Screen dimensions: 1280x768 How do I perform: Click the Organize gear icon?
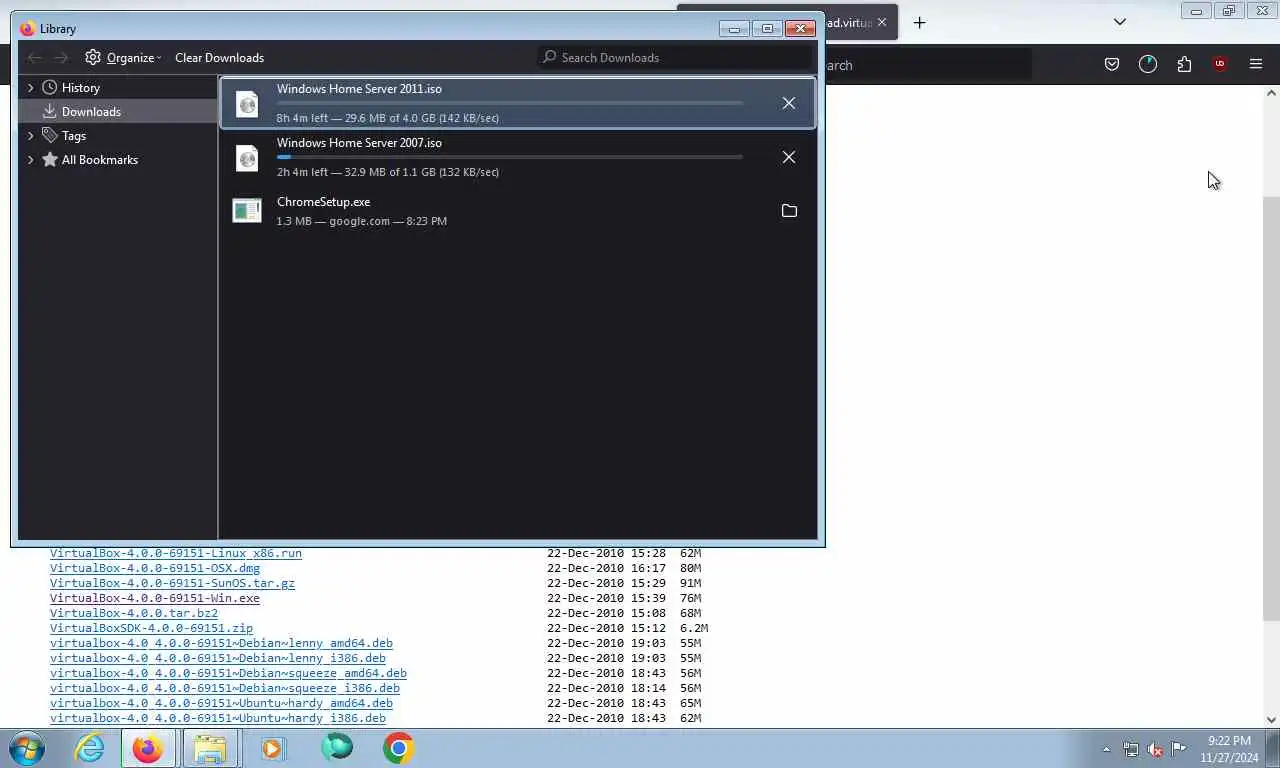93,57
